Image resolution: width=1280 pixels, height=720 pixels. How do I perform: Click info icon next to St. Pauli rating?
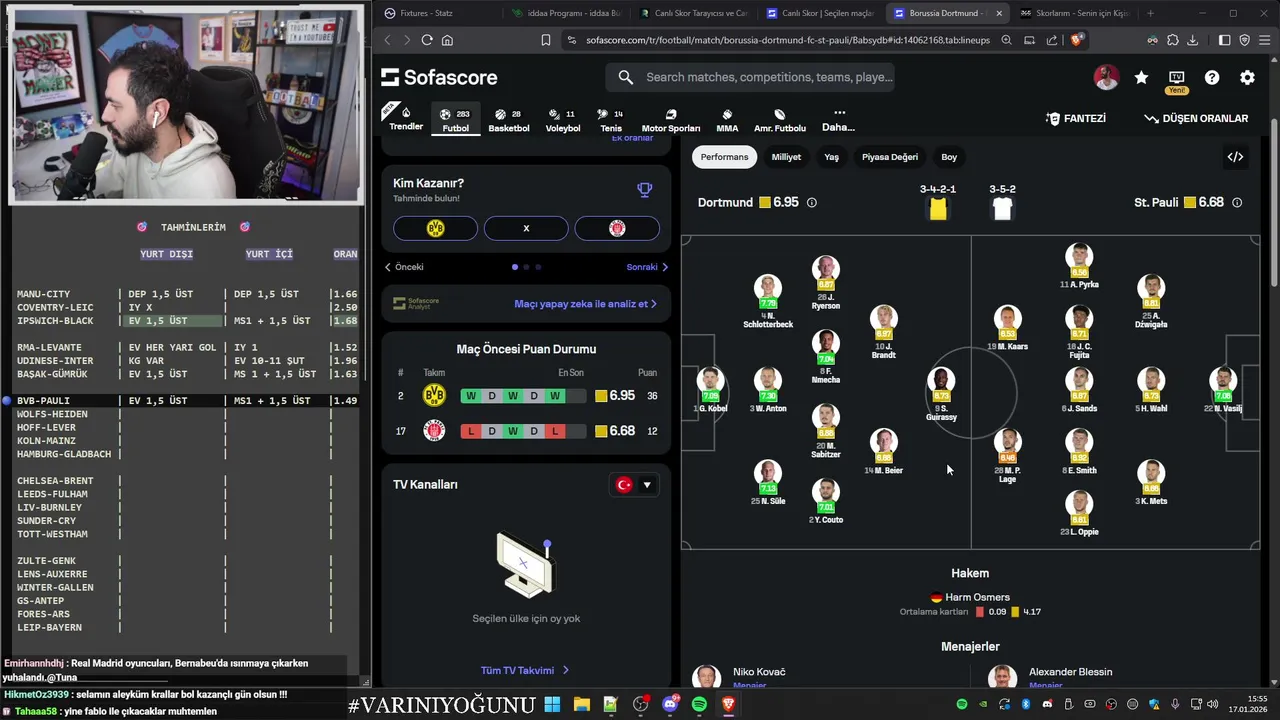coord(1237,202)
